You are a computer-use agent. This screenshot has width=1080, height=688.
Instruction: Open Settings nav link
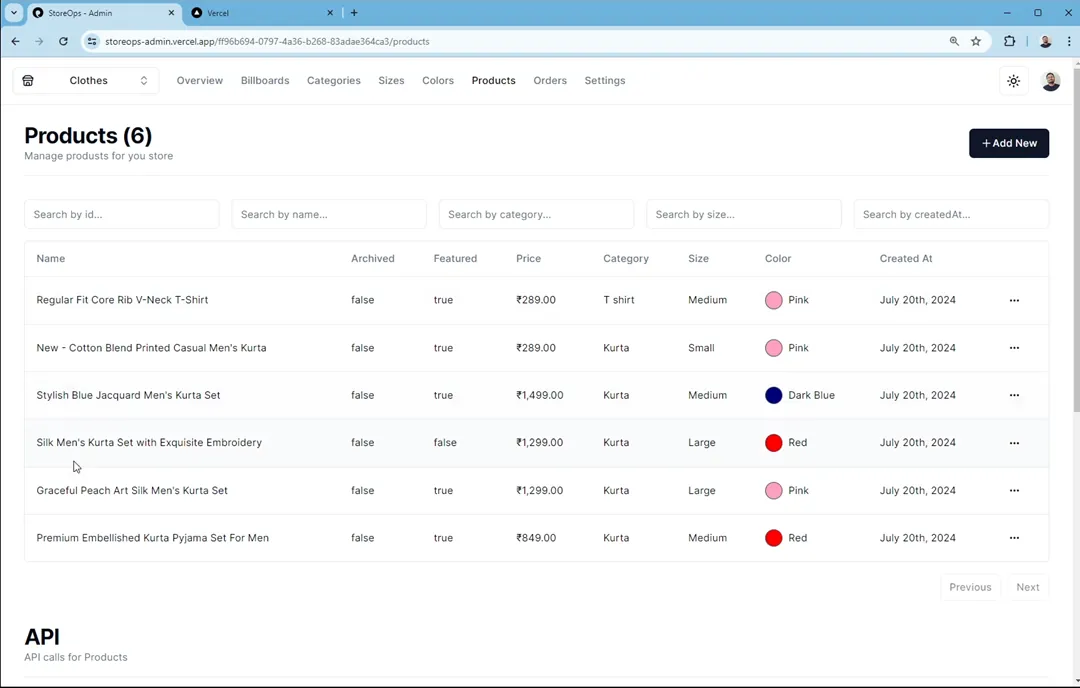click(x=605, y=81)
